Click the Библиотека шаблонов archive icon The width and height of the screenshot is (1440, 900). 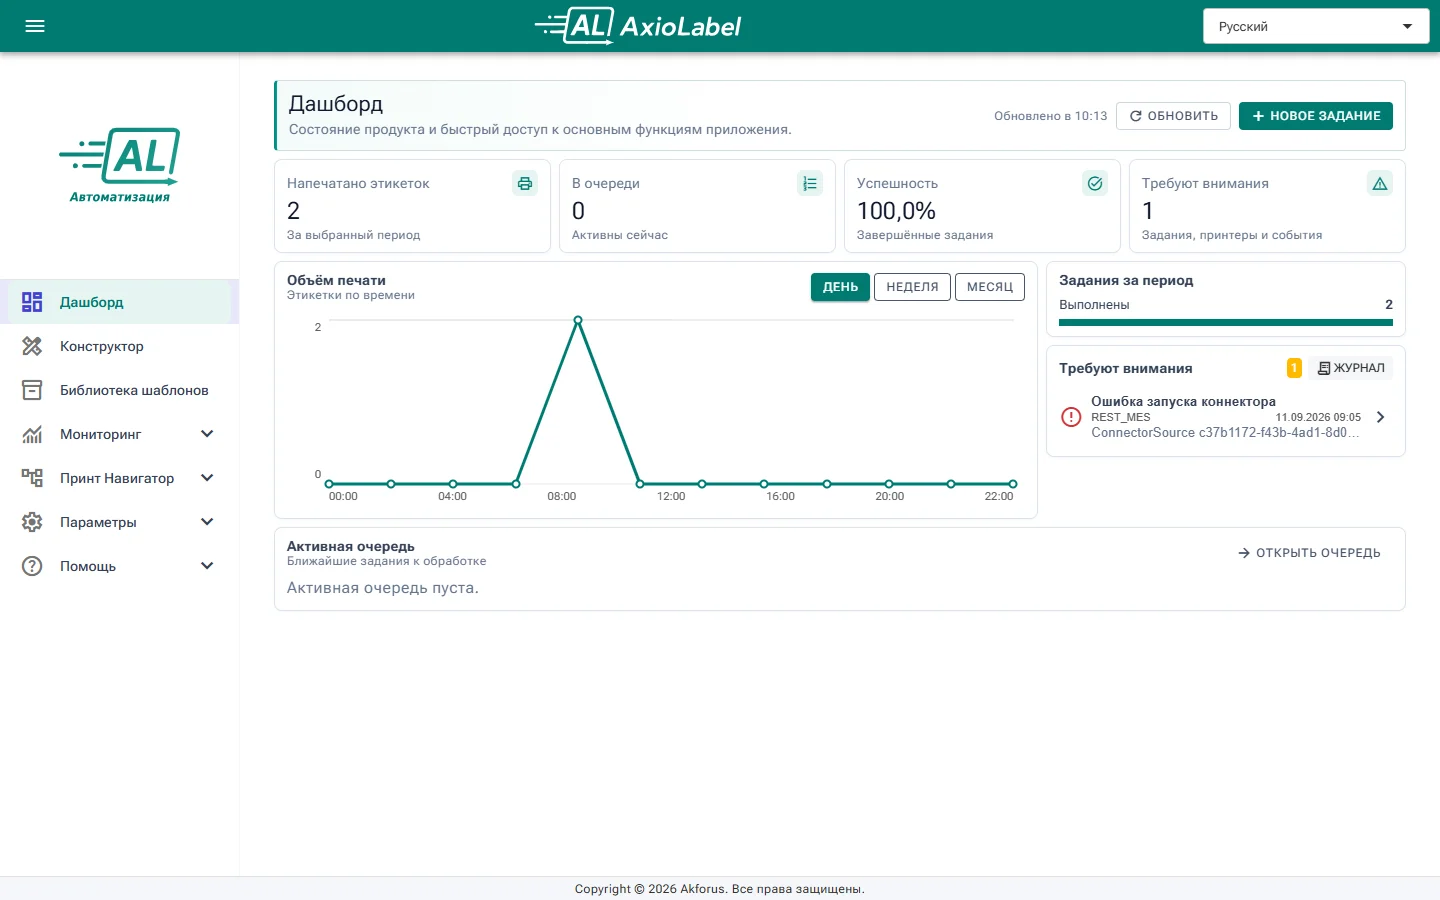[32, 390]
